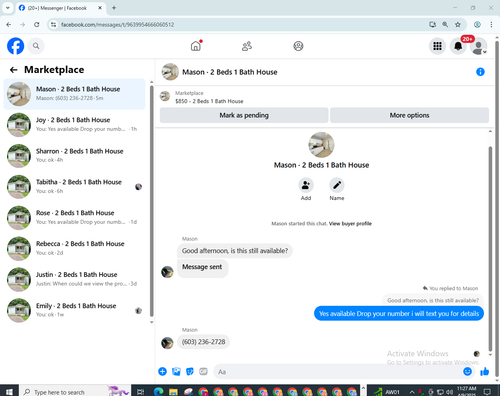
Task: Click the Facebook logo icon
Action: [x=15, y=46]
